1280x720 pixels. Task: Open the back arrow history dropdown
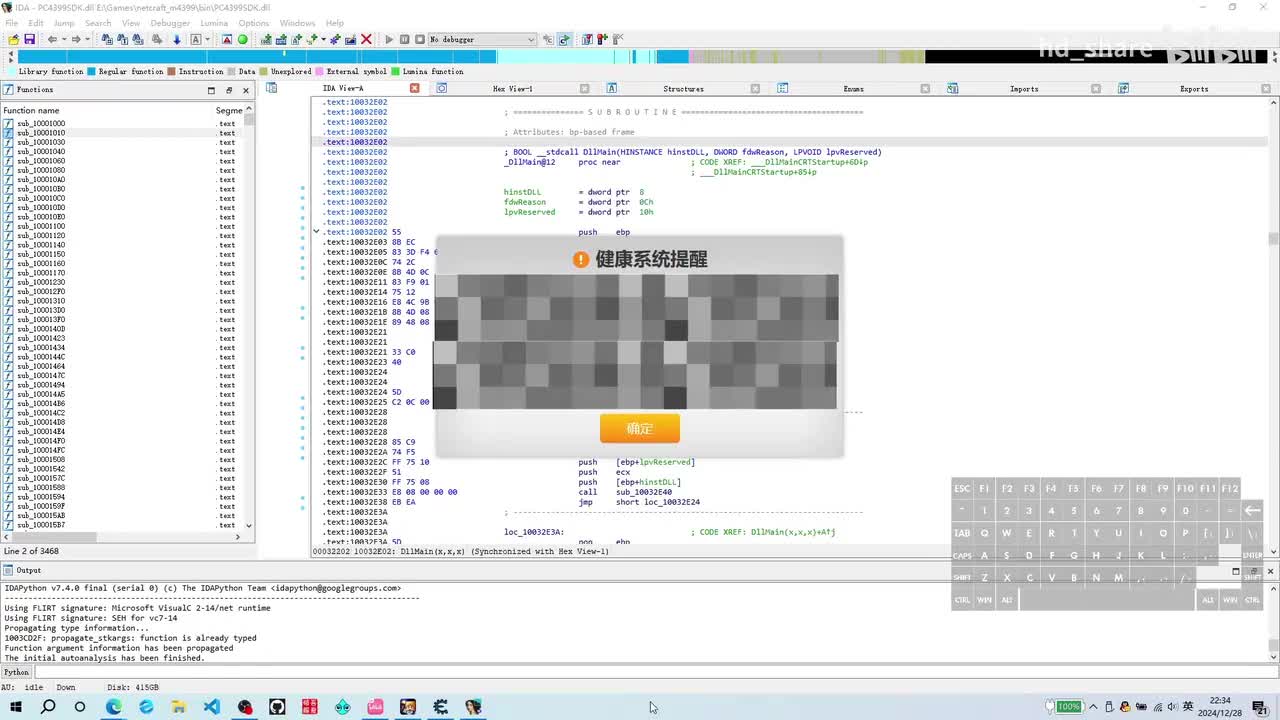[x=64, y=39]
